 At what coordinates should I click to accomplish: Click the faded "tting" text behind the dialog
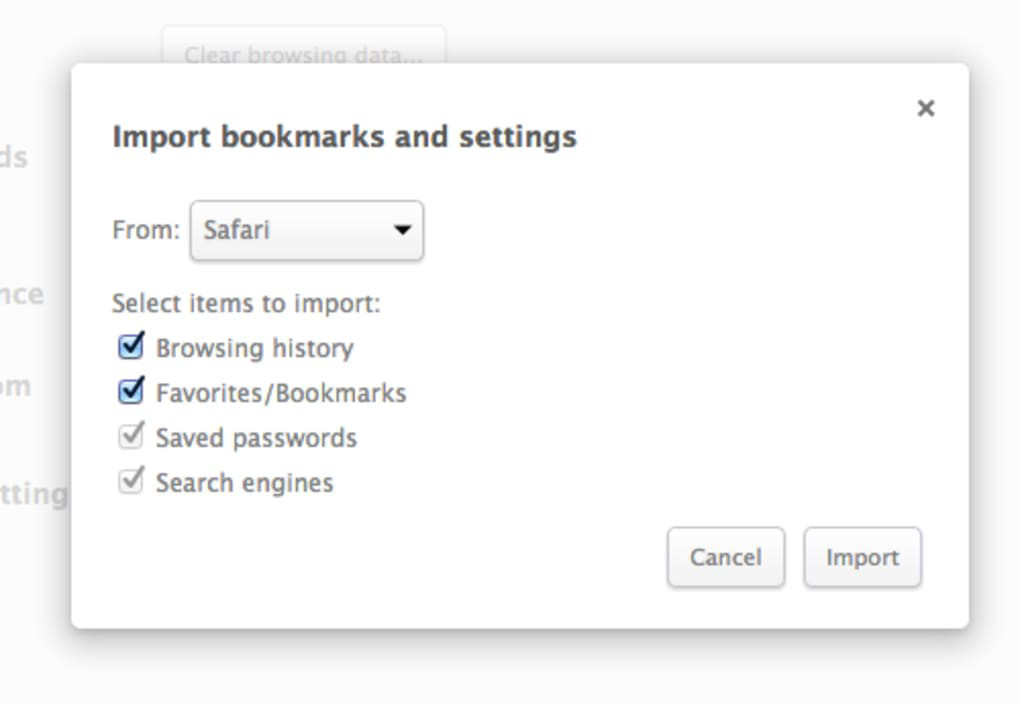coord(34,494)
